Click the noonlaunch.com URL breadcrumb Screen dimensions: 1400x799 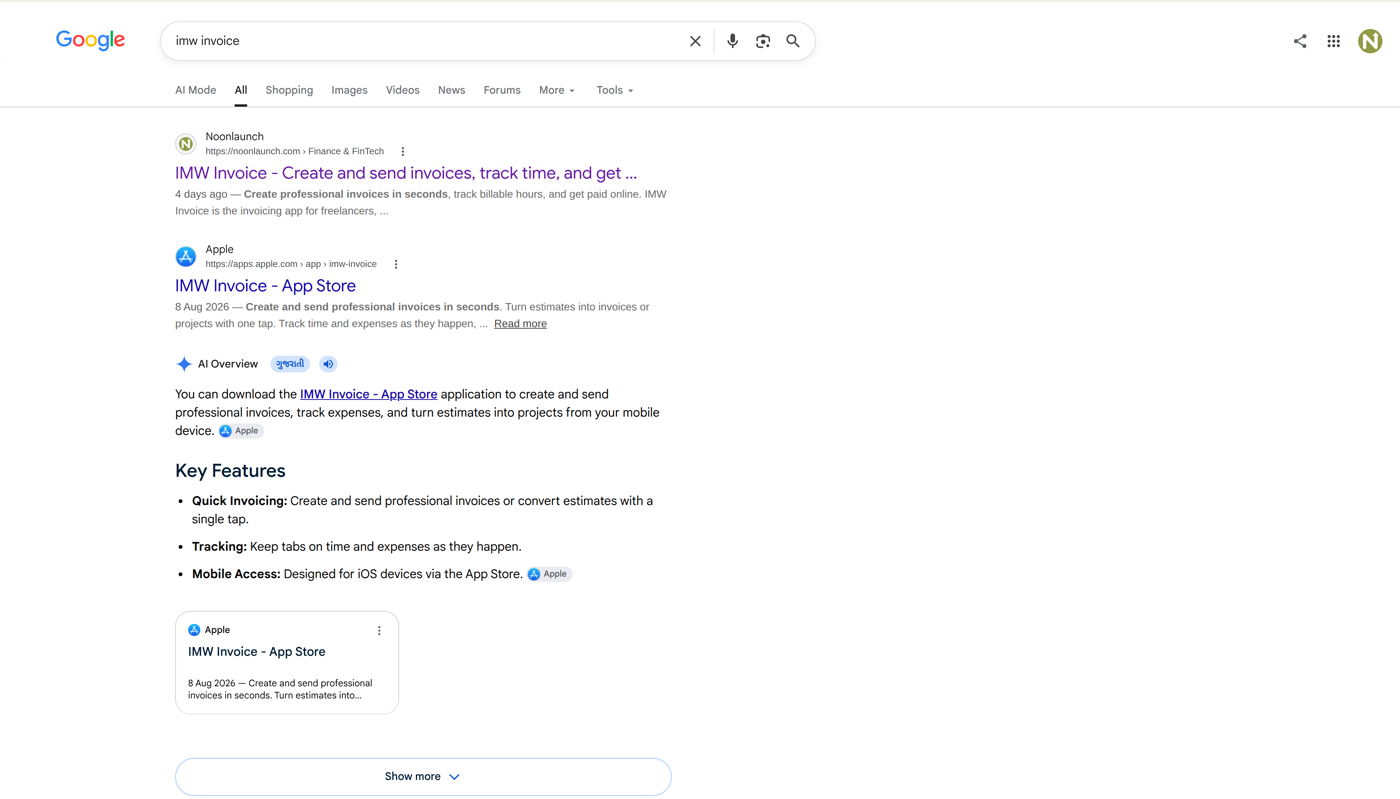(295, 152)
